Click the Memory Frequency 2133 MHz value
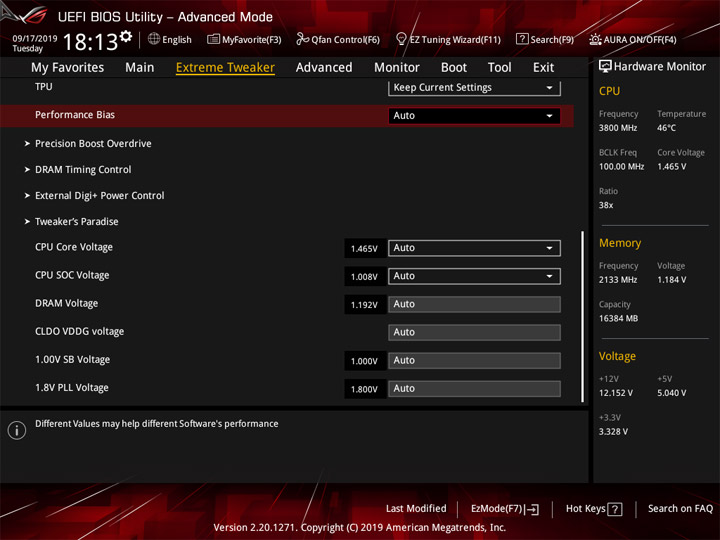This screenshot has height=540, width=720. (x=618, y=280)
